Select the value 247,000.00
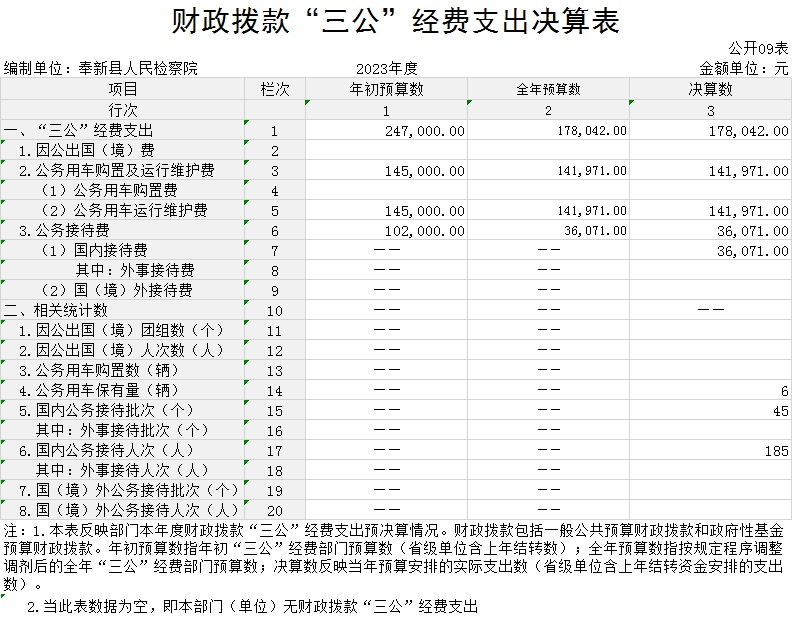 tap(425, 131)
